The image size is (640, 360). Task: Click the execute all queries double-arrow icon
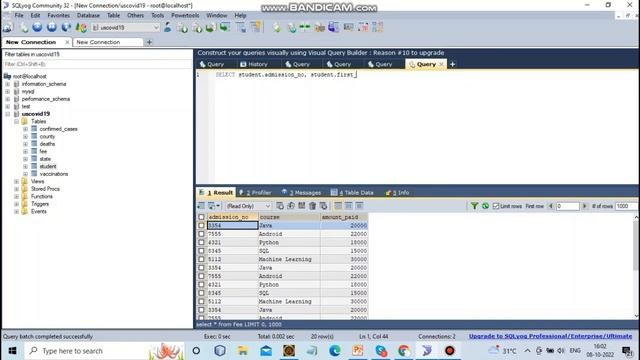tap(52, 27)
